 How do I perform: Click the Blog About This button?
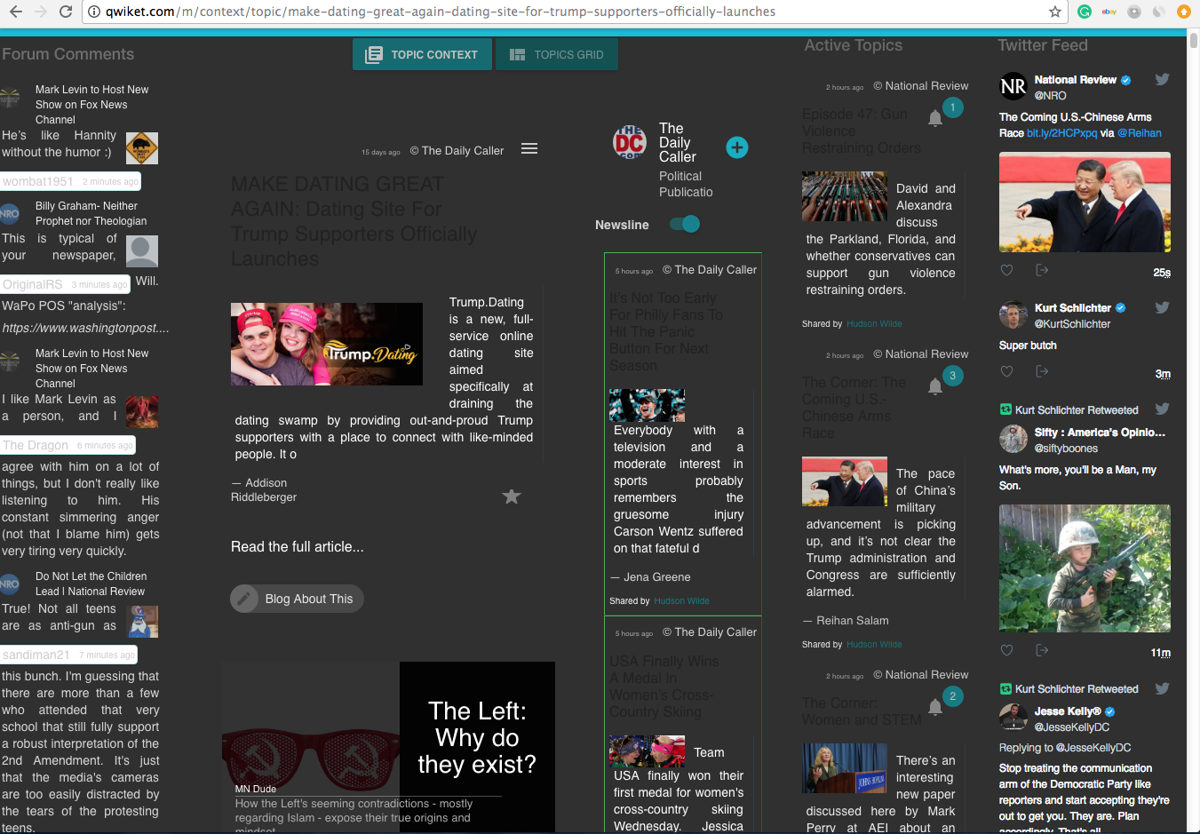click(297, 599)
